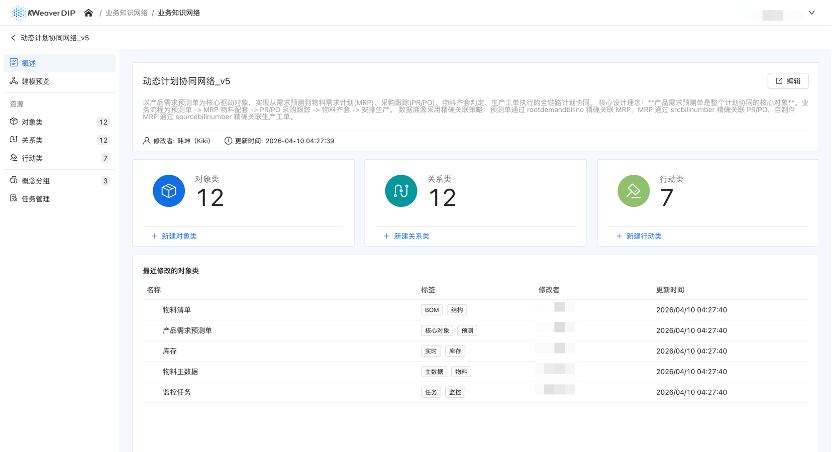Viewport: 832px width, 452px height.
Task: Click 新建行动类 link
Action: pos(639,236)
